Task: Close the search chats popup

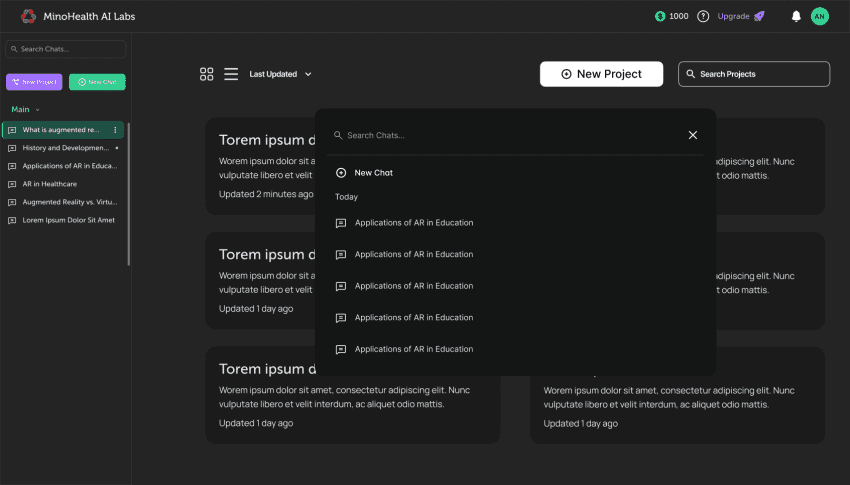Action: (x=693, y=135)
